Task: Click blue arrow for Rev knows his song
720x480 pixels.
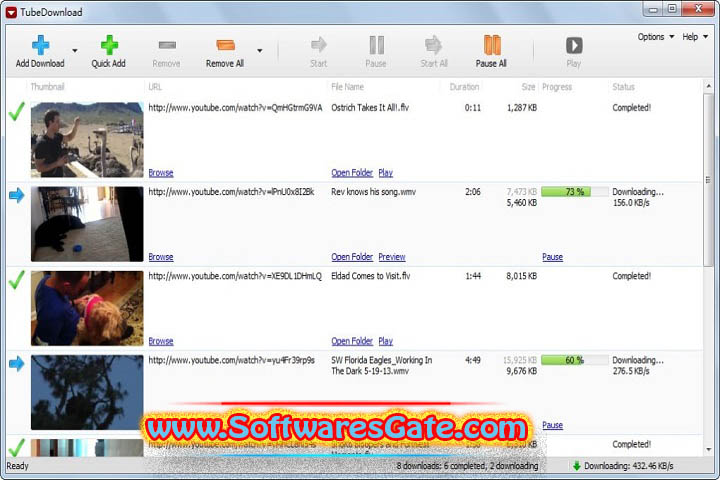Action: click(17, 195)
